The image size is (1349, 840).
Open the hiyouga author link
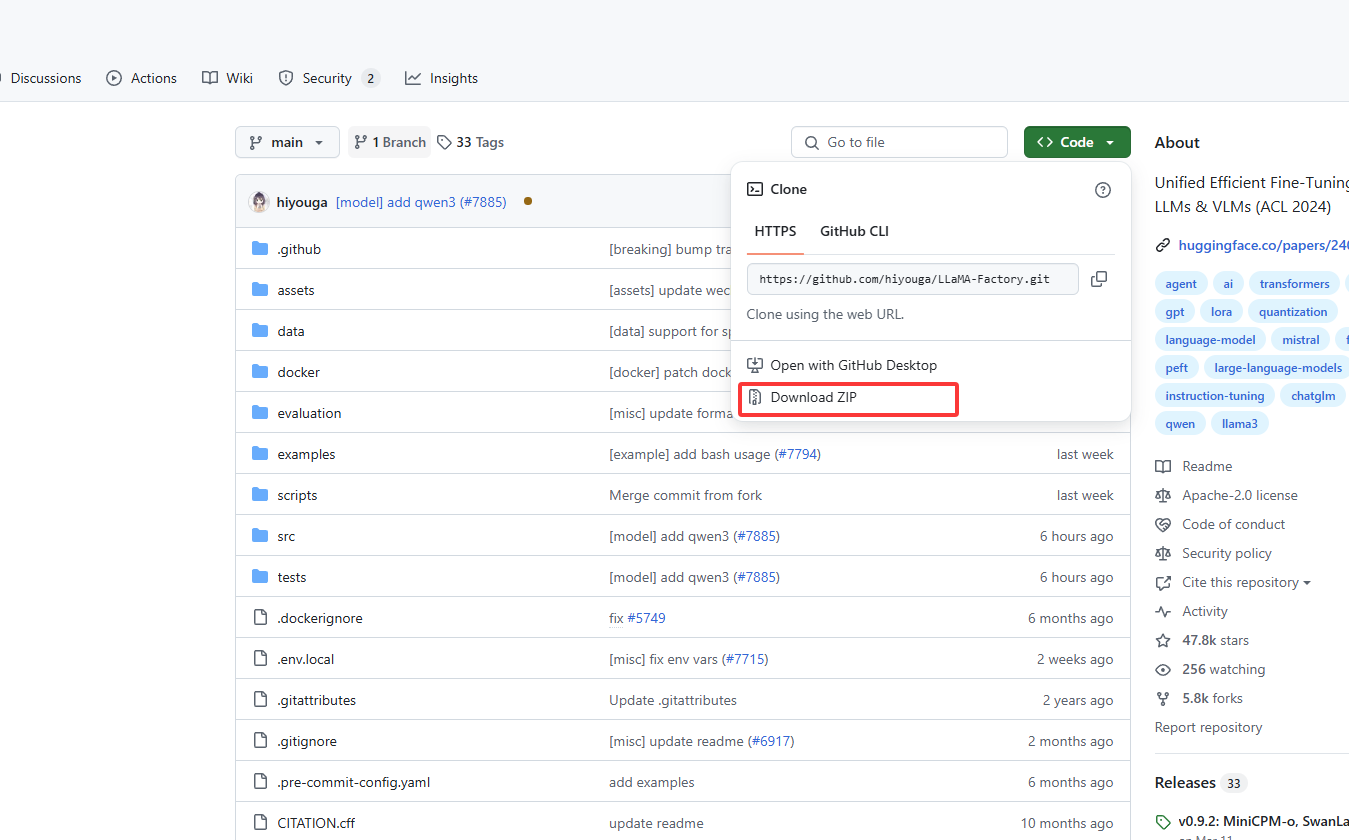pos(302,202)
